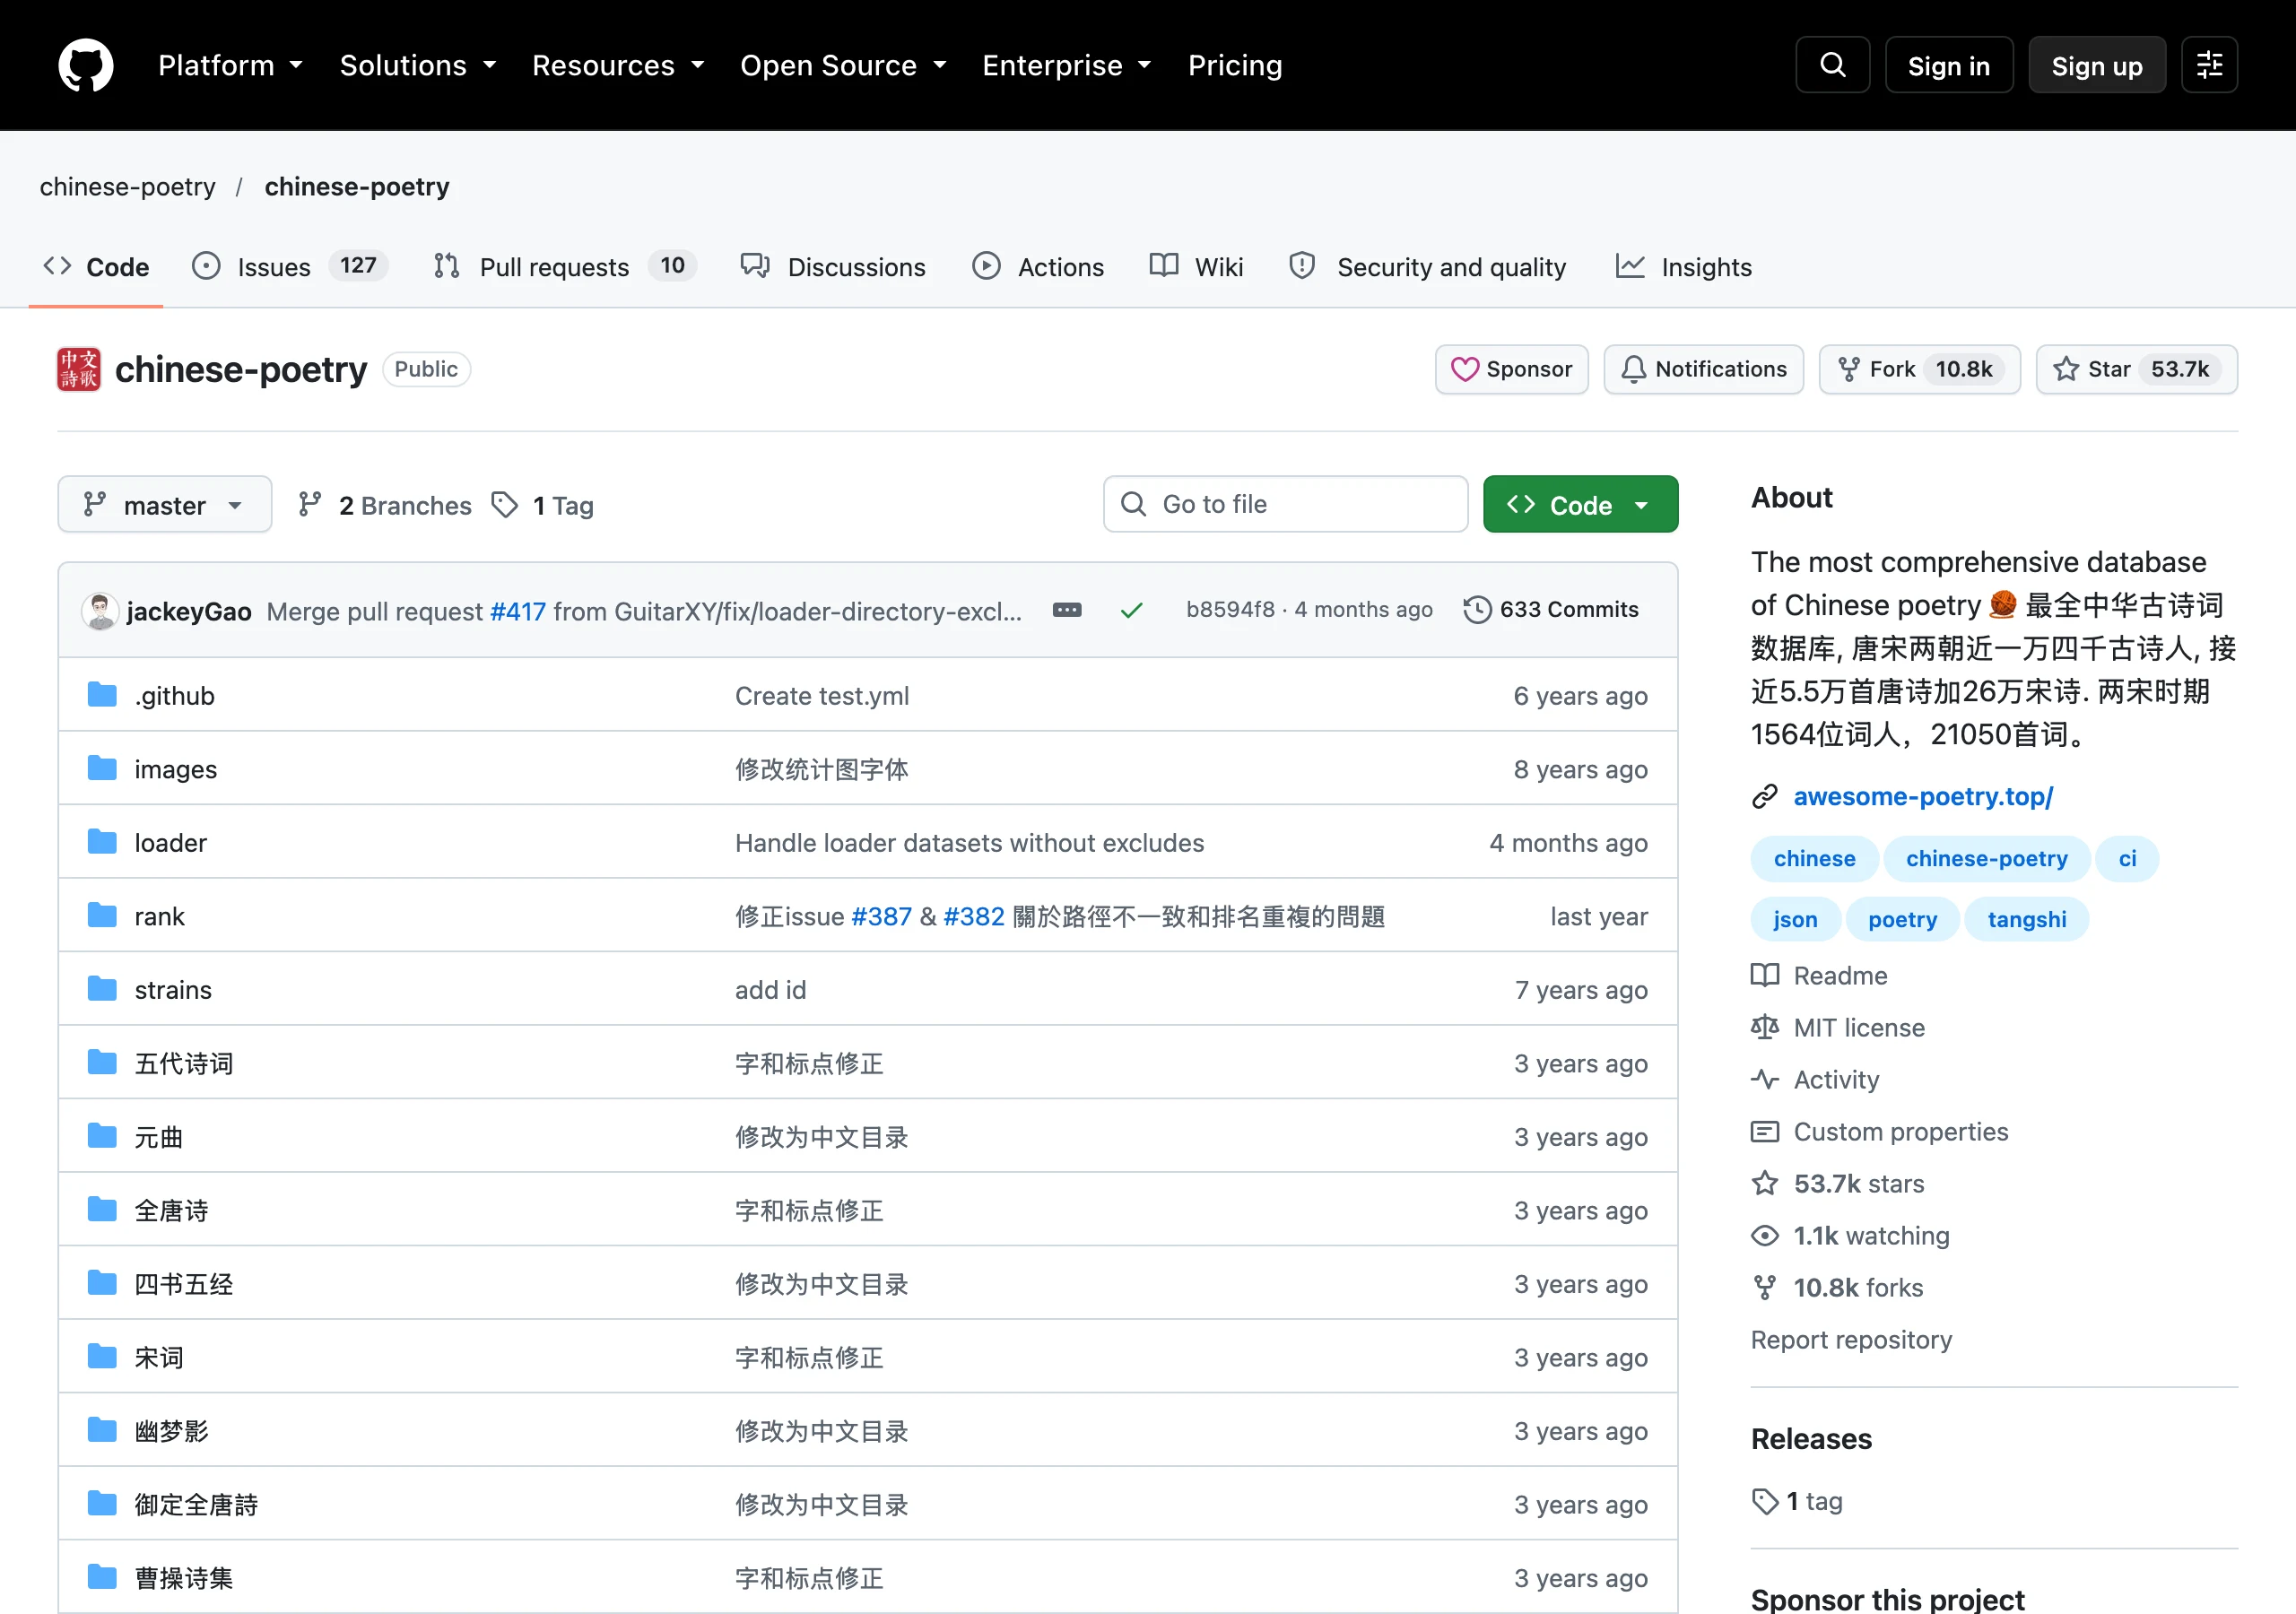Viewport: 2296px width, 1614px height.
Task: Click the tag icon under Releases
Action: [1765, 1501]
